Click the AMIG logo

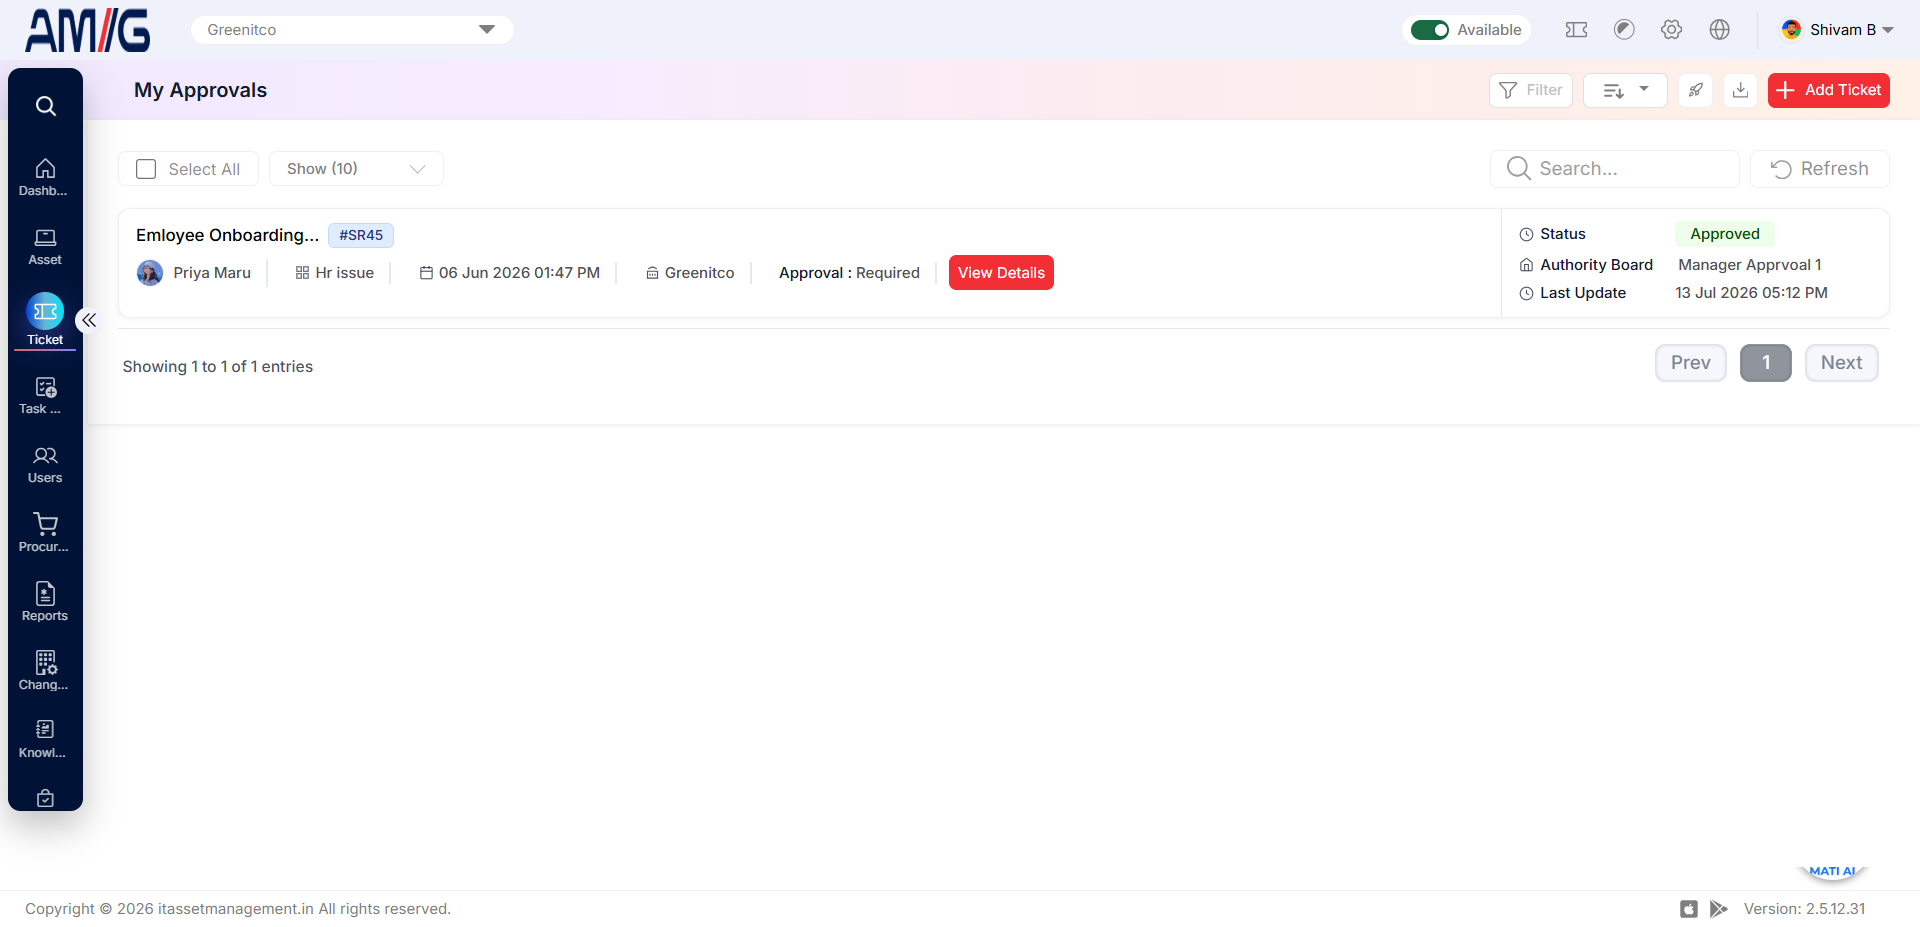[x=88, y=30]
